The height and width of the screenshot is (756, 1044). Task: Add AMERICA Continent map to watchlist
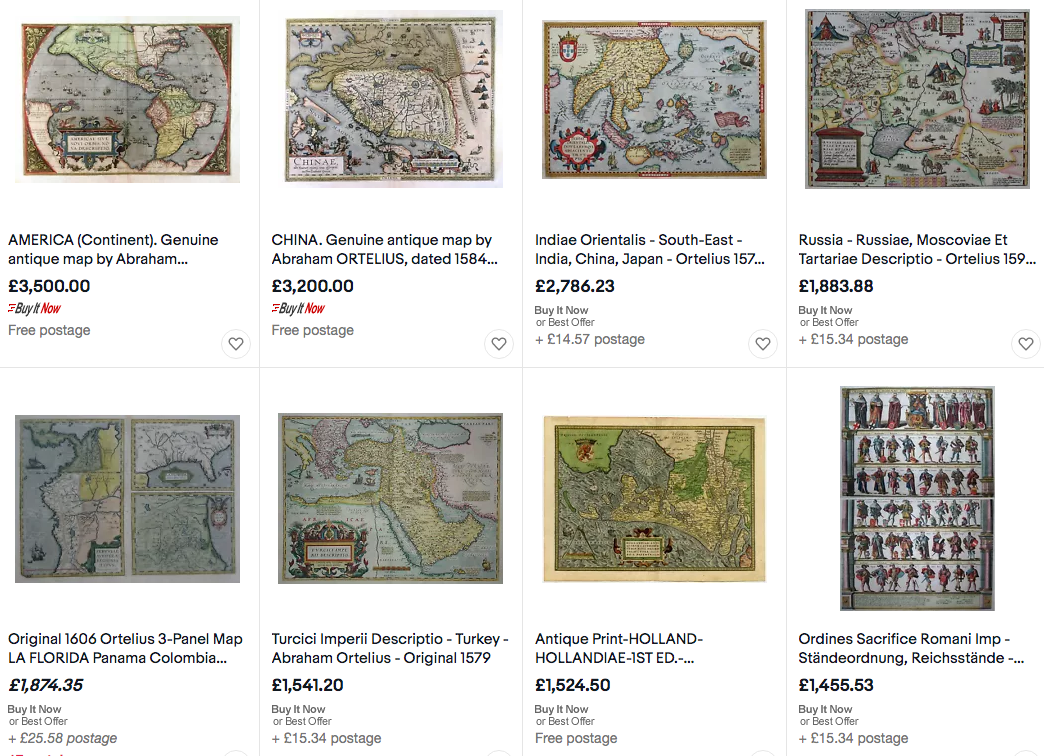(236, 344)
